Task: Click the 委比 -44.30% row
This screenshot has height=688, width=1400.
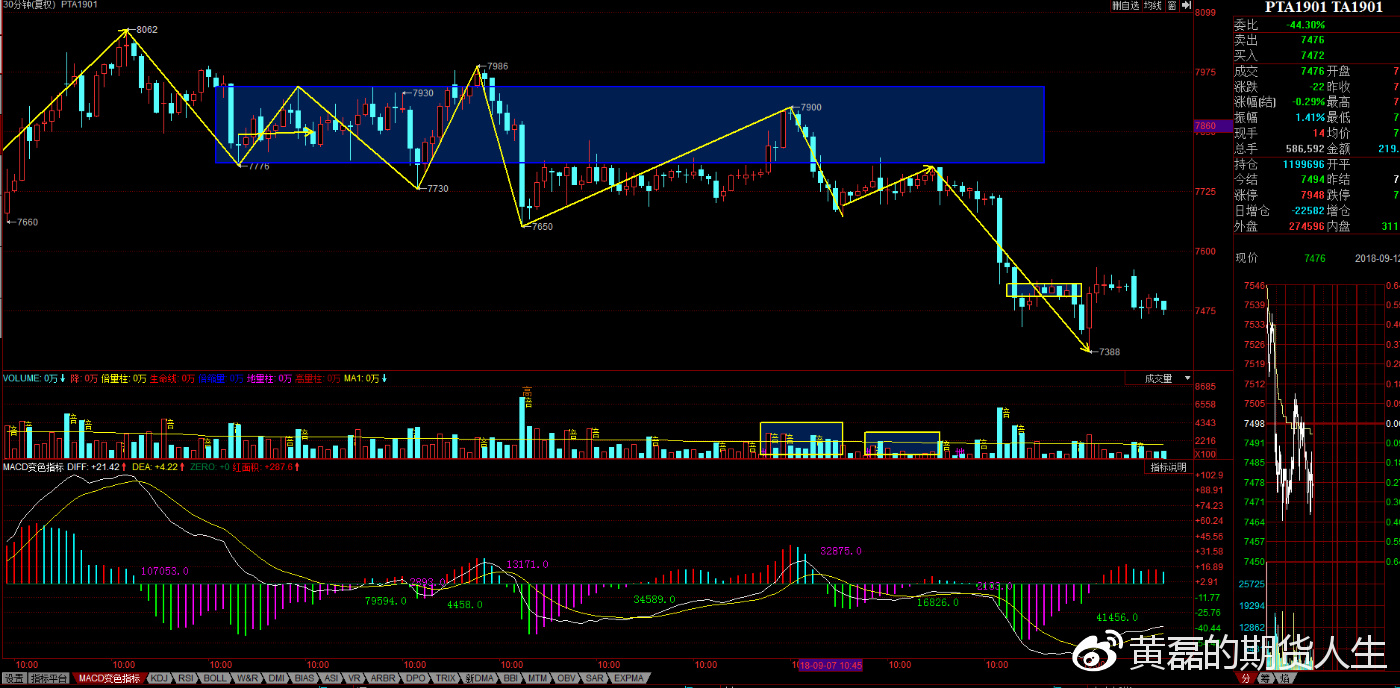Action: (x=1316, y=24)
